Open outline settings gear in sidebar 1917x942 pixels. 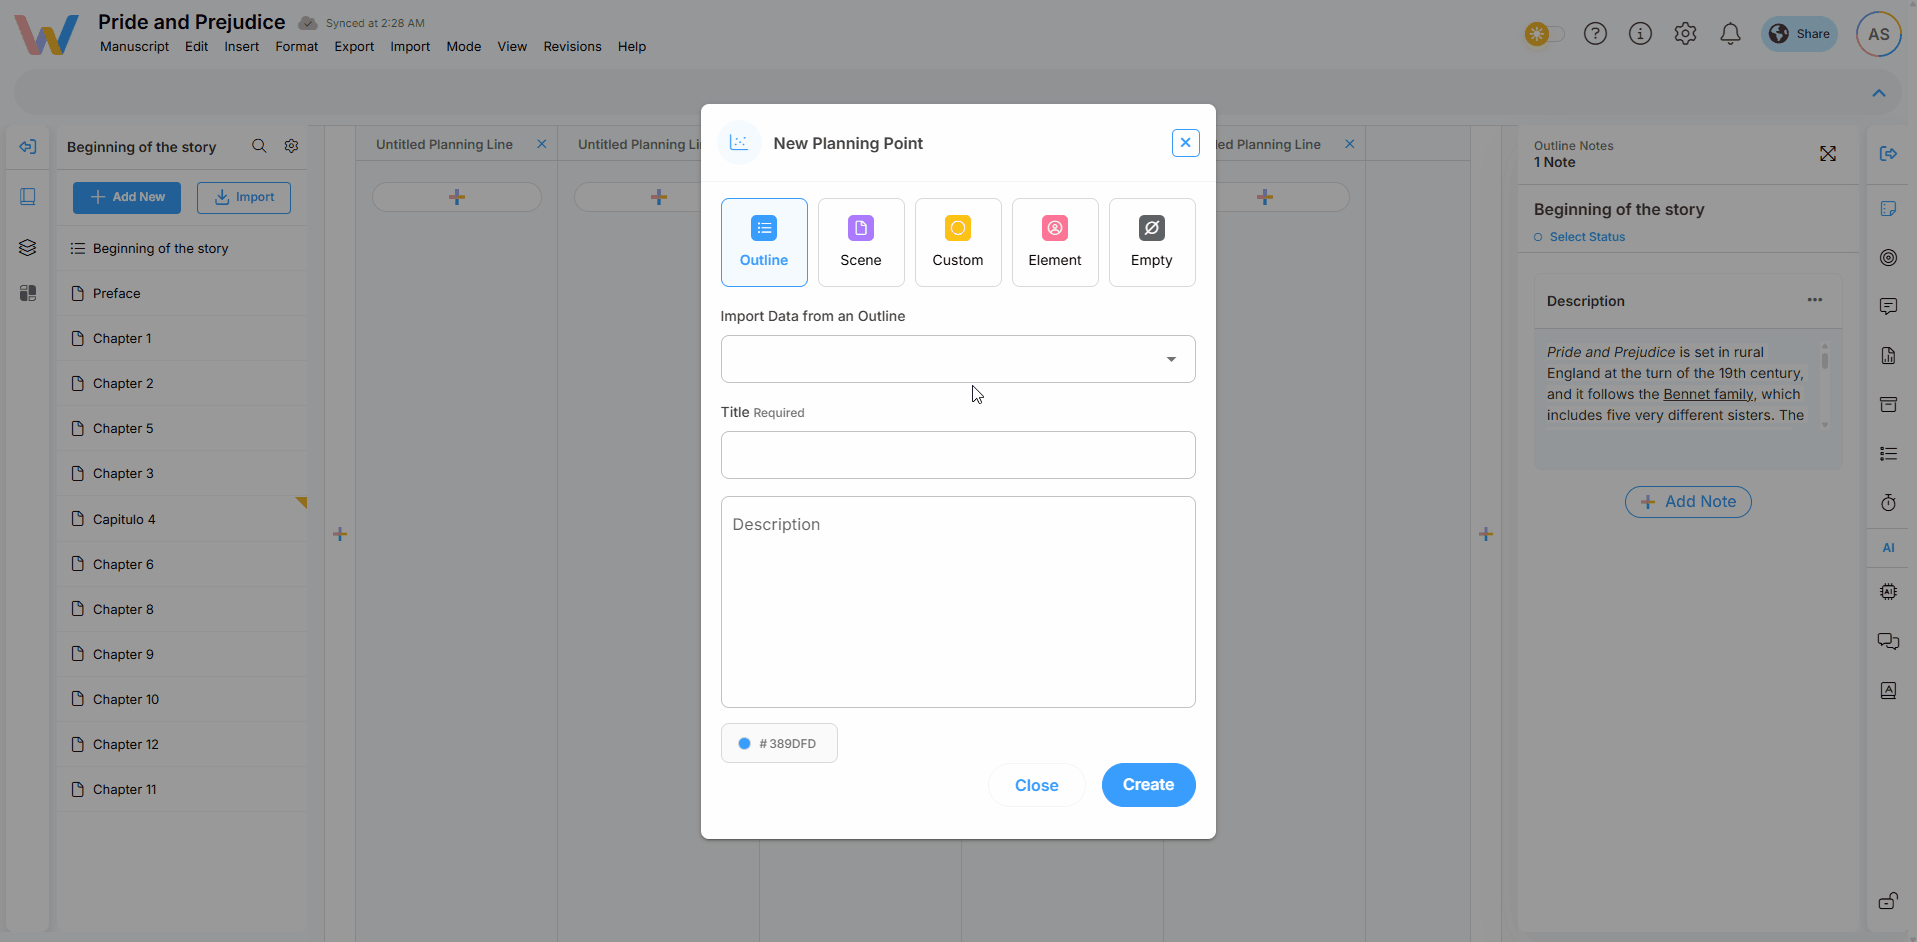(291, 146)
